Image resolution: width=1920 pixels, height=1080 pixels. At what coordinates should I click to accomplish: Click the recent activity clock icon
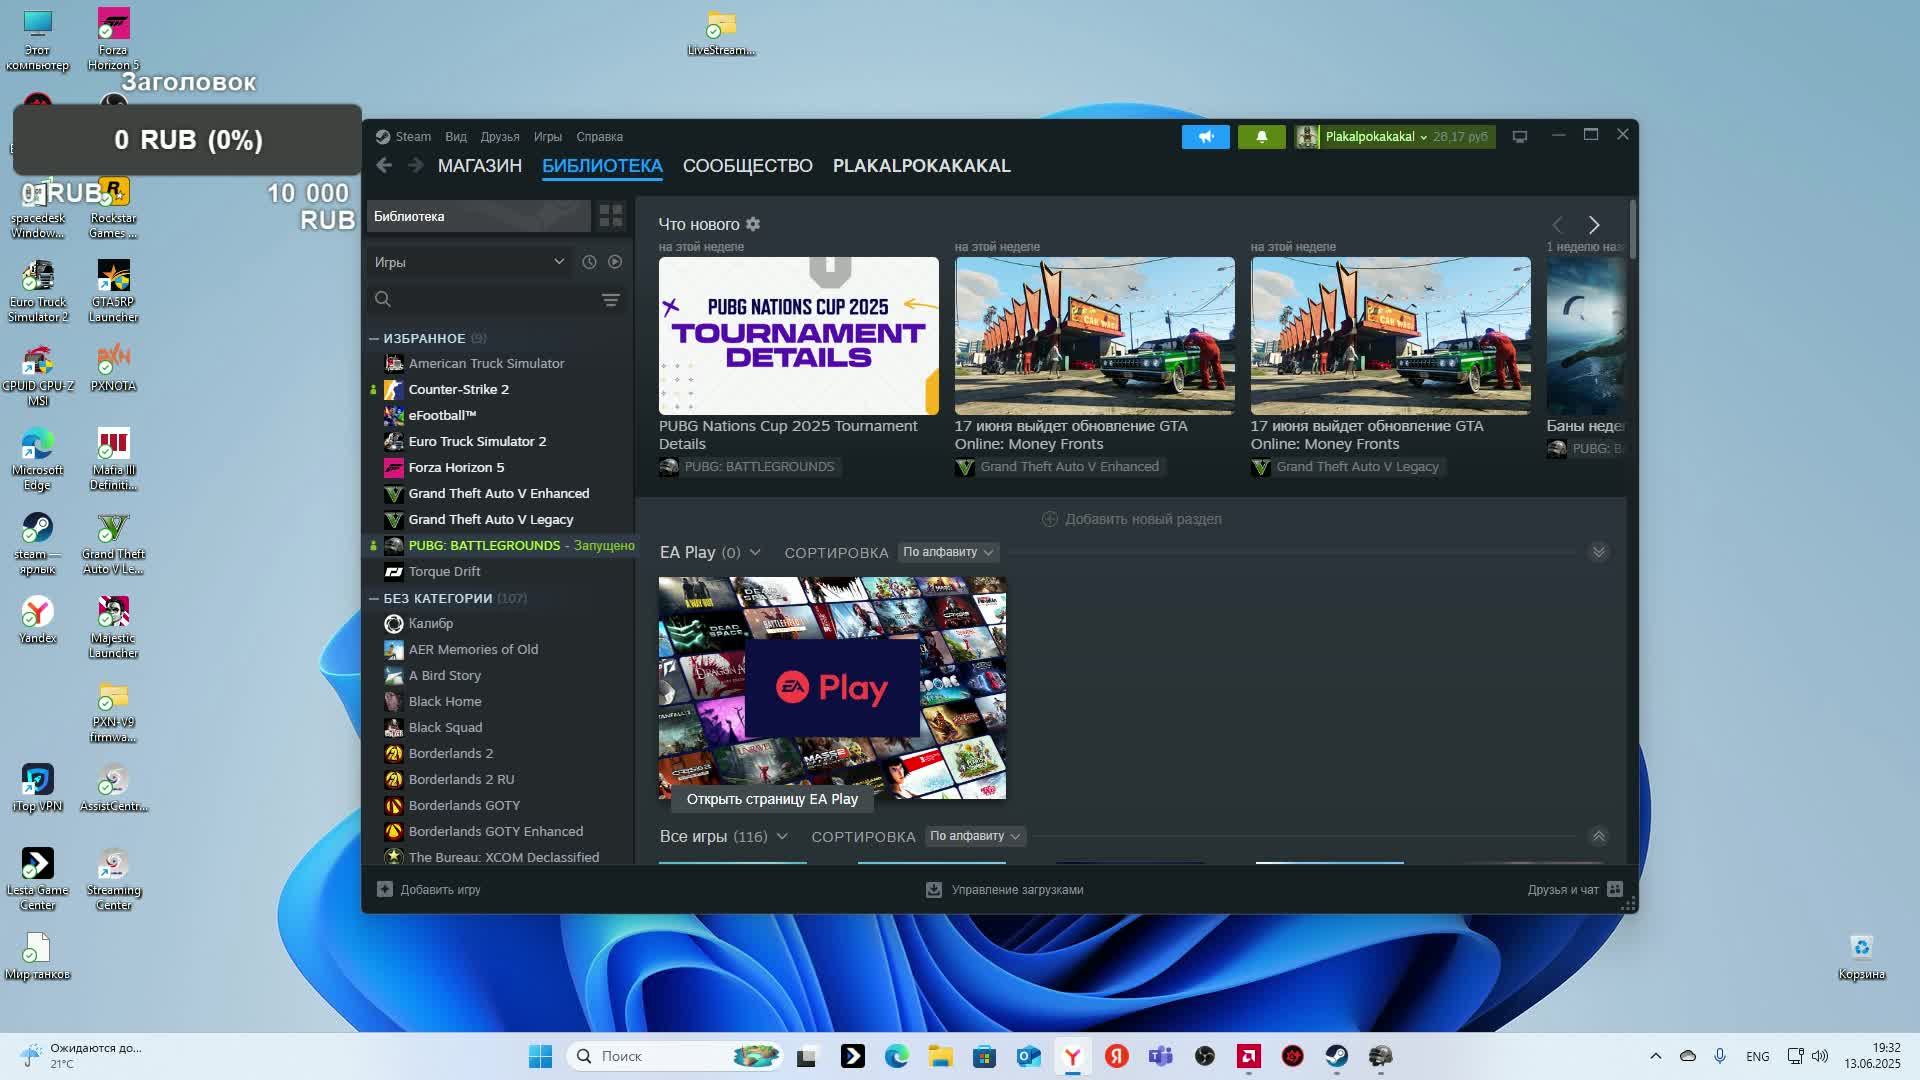tap(589, 262)
